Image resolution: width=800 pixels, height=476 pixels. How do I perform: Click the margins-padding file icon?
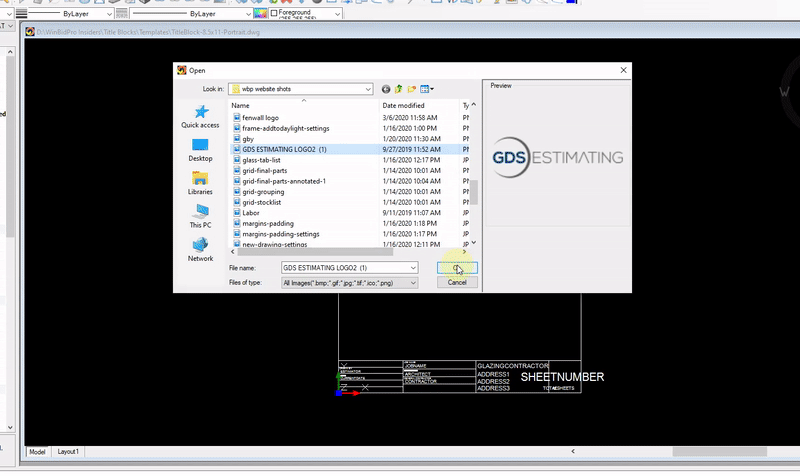pos(237,223)
